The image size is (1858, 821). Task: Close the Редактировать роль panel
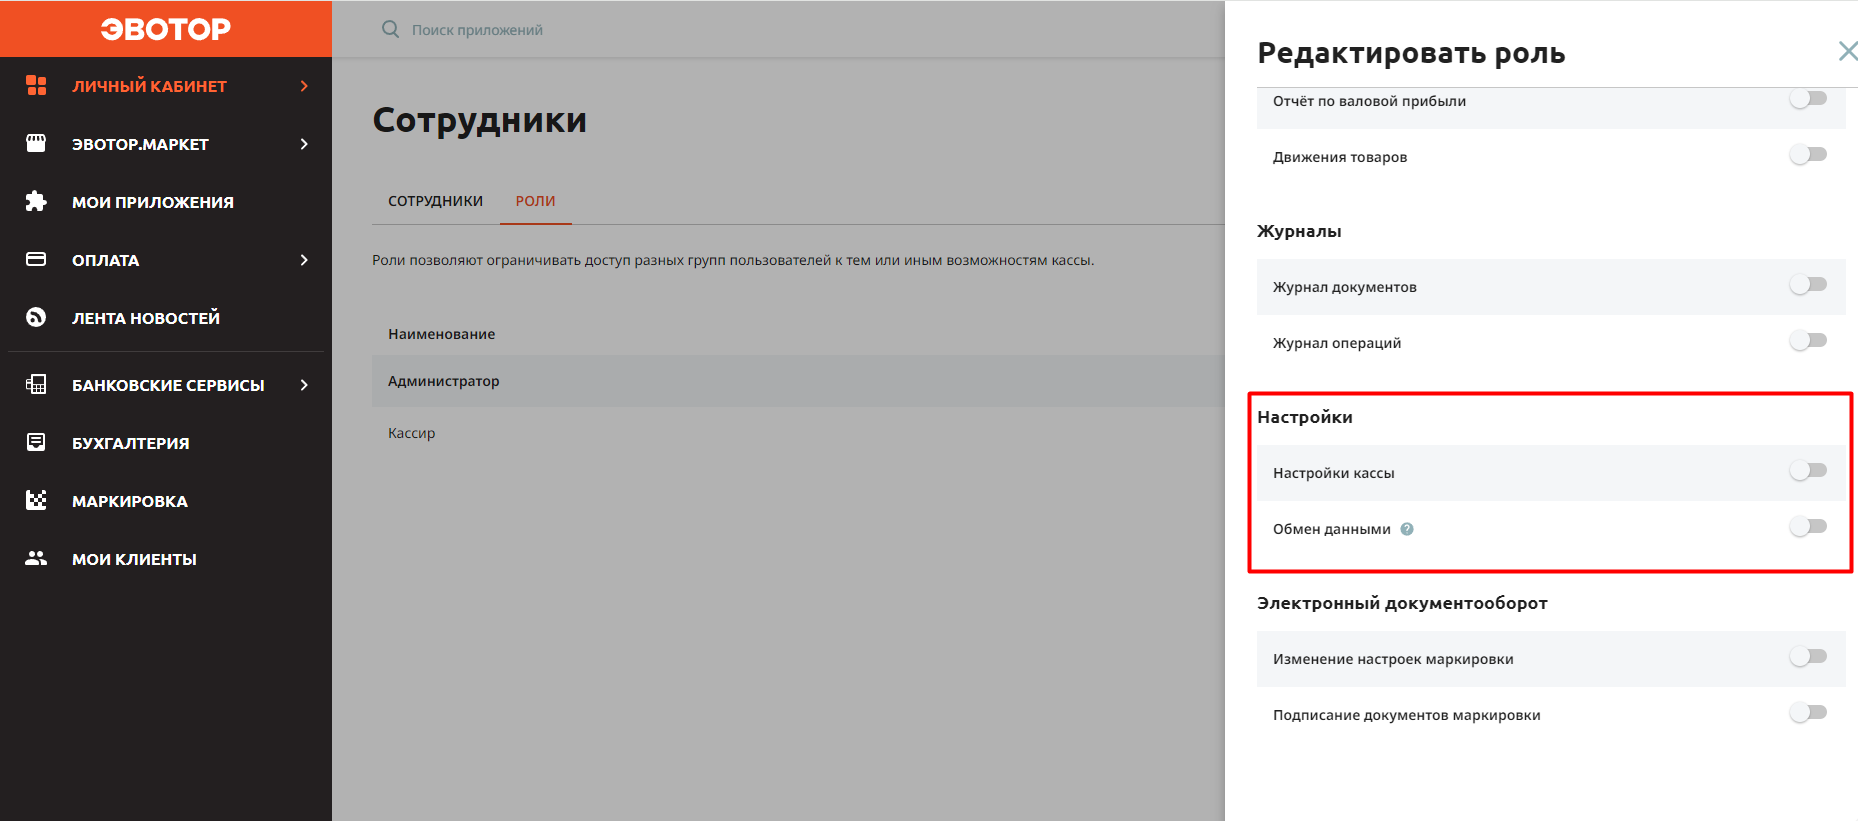pos(1847,51)
